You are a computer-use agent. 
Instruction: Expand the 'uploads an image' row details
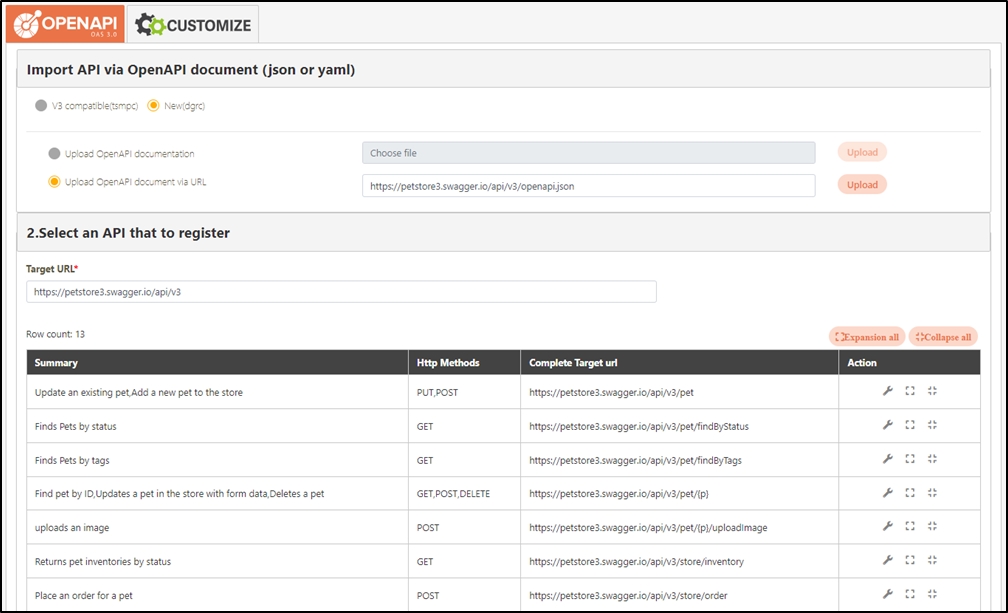click(910, 526)
